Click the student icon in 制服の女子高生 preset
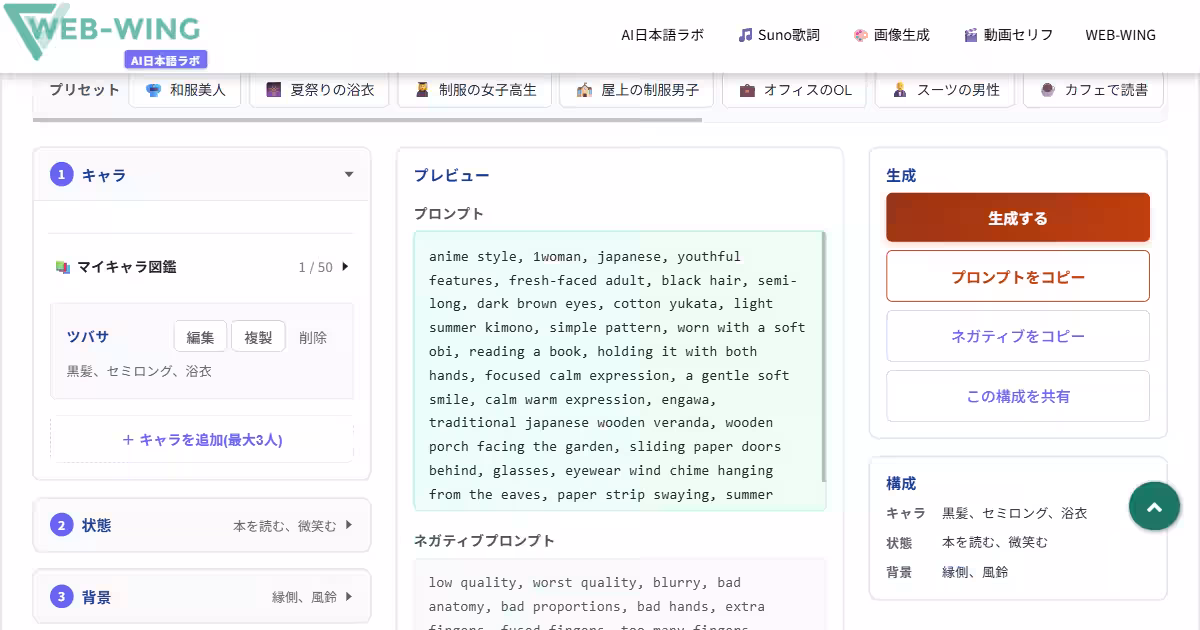The height and width of the screenshot is (630, 1200). pyautogui.click(x=422, y=90)
